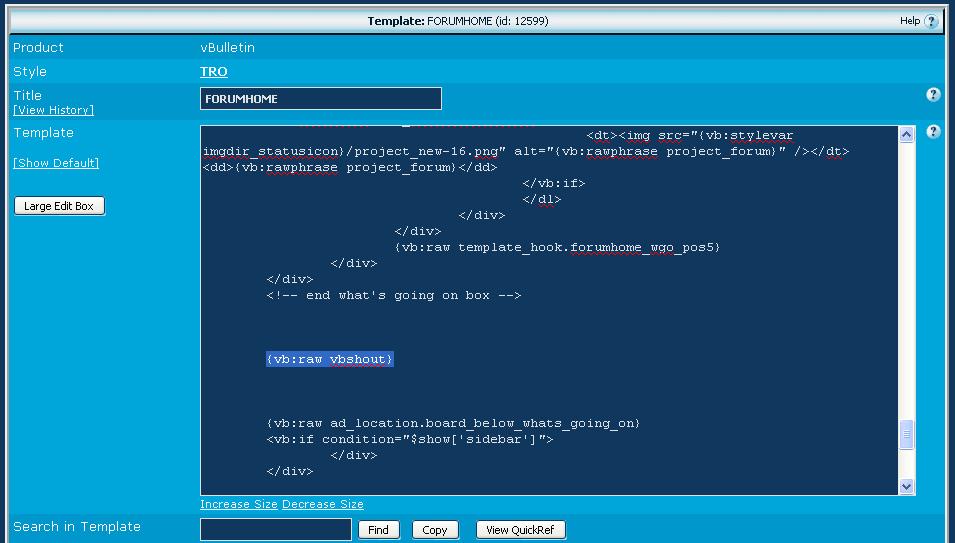Click the template scrollbar down arrow

pos(906,486)
